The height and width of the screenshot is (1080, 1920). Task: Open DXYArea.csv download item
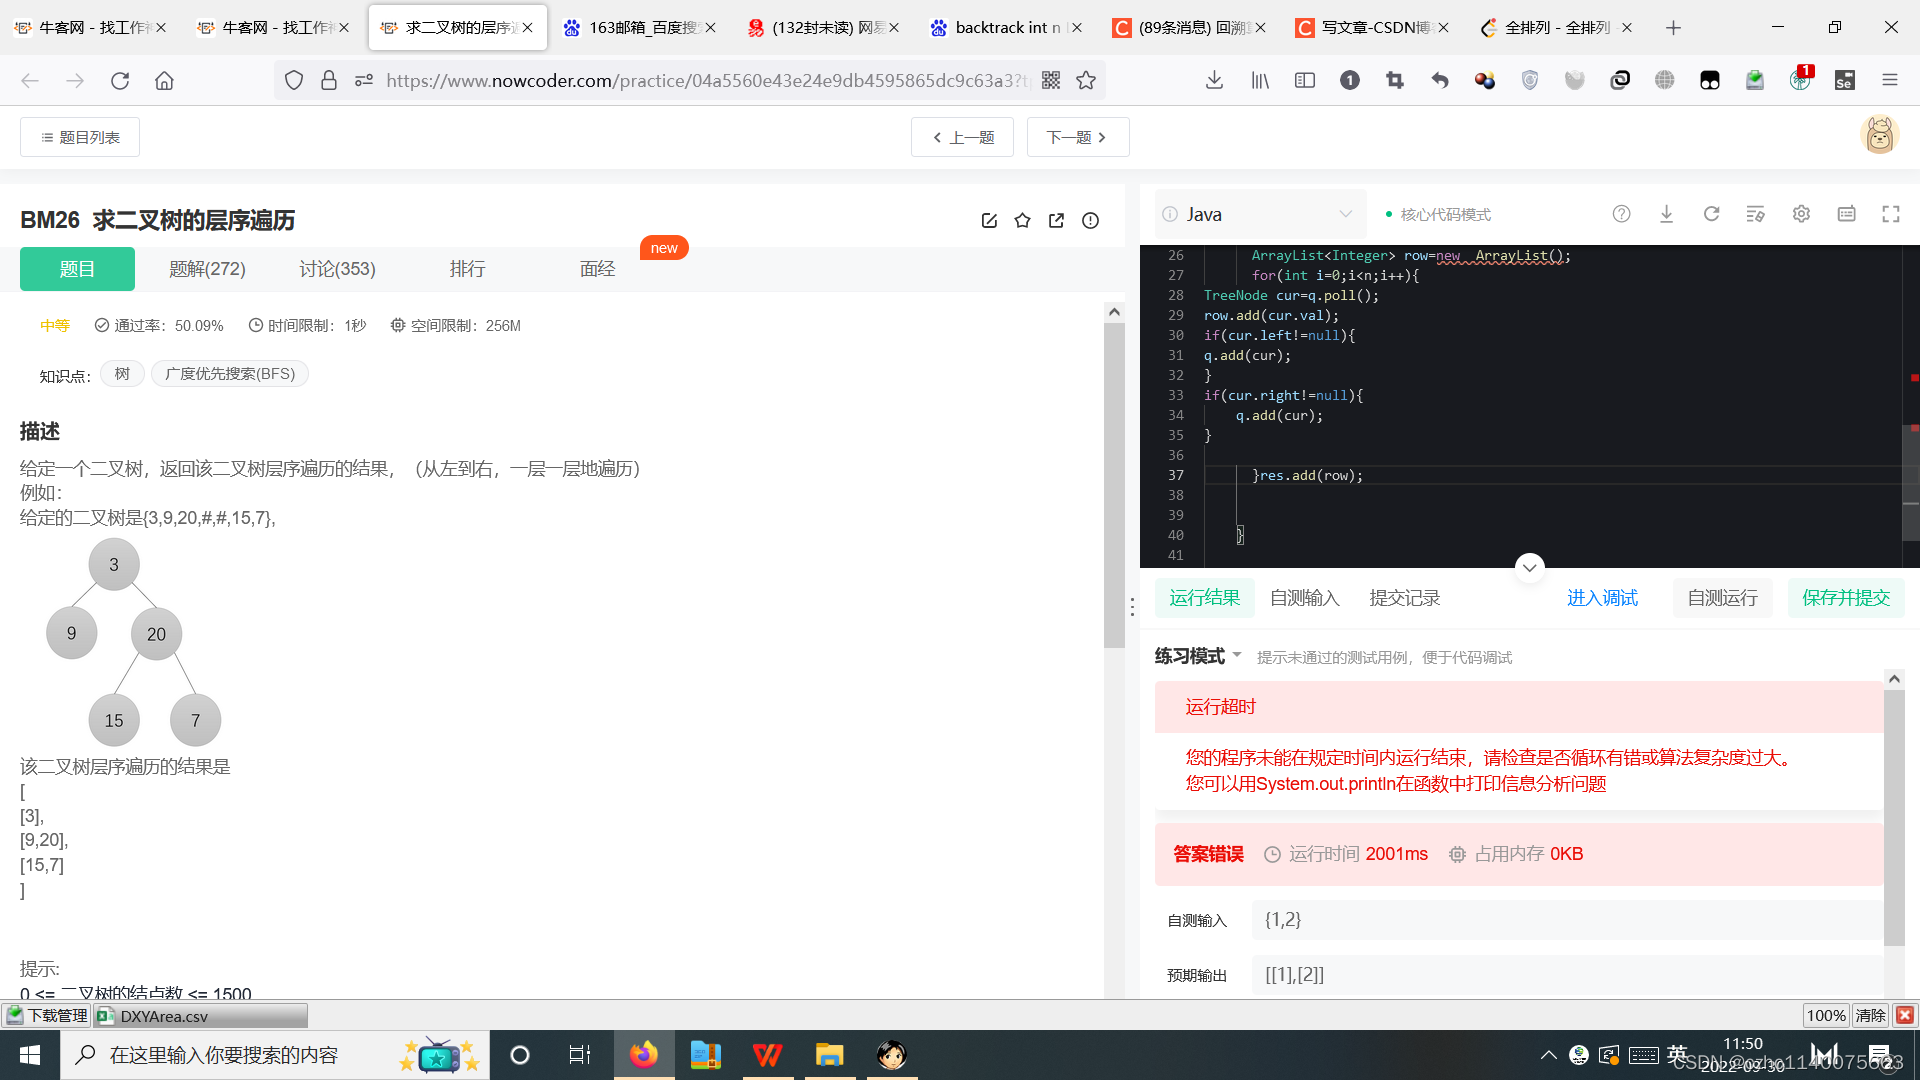click(201, 1015)
